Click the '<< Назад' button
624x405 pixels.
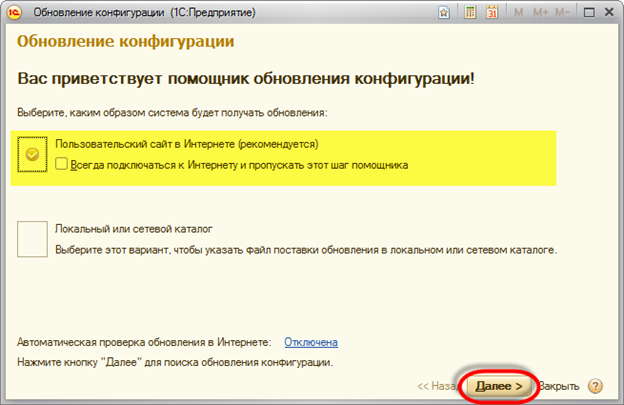point(437,386)
